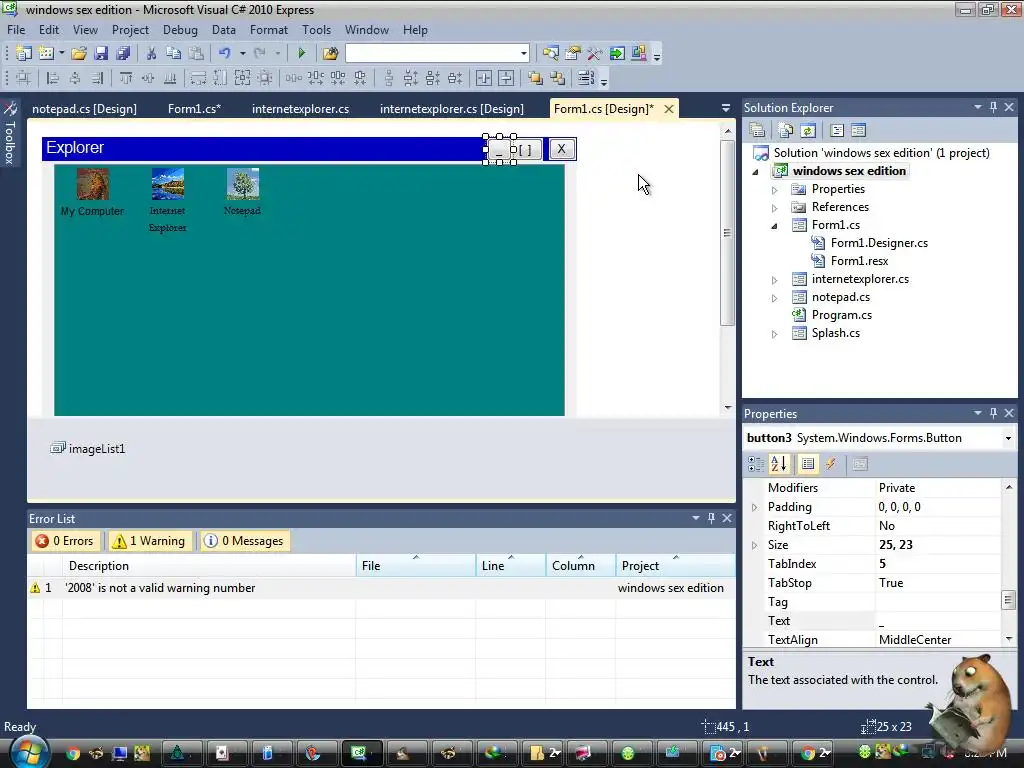
Task: Expand the Size property
Action: (x=754, y=545)
